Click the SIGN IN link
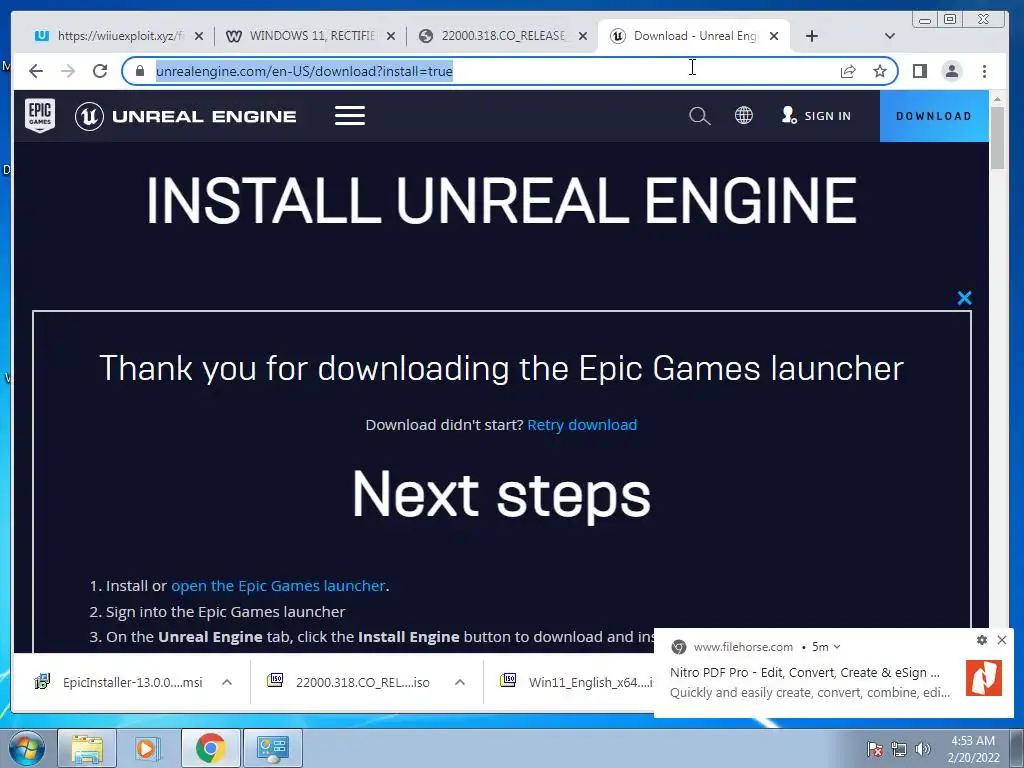This screenshot has height=768, width=1024. click(816, 116)
